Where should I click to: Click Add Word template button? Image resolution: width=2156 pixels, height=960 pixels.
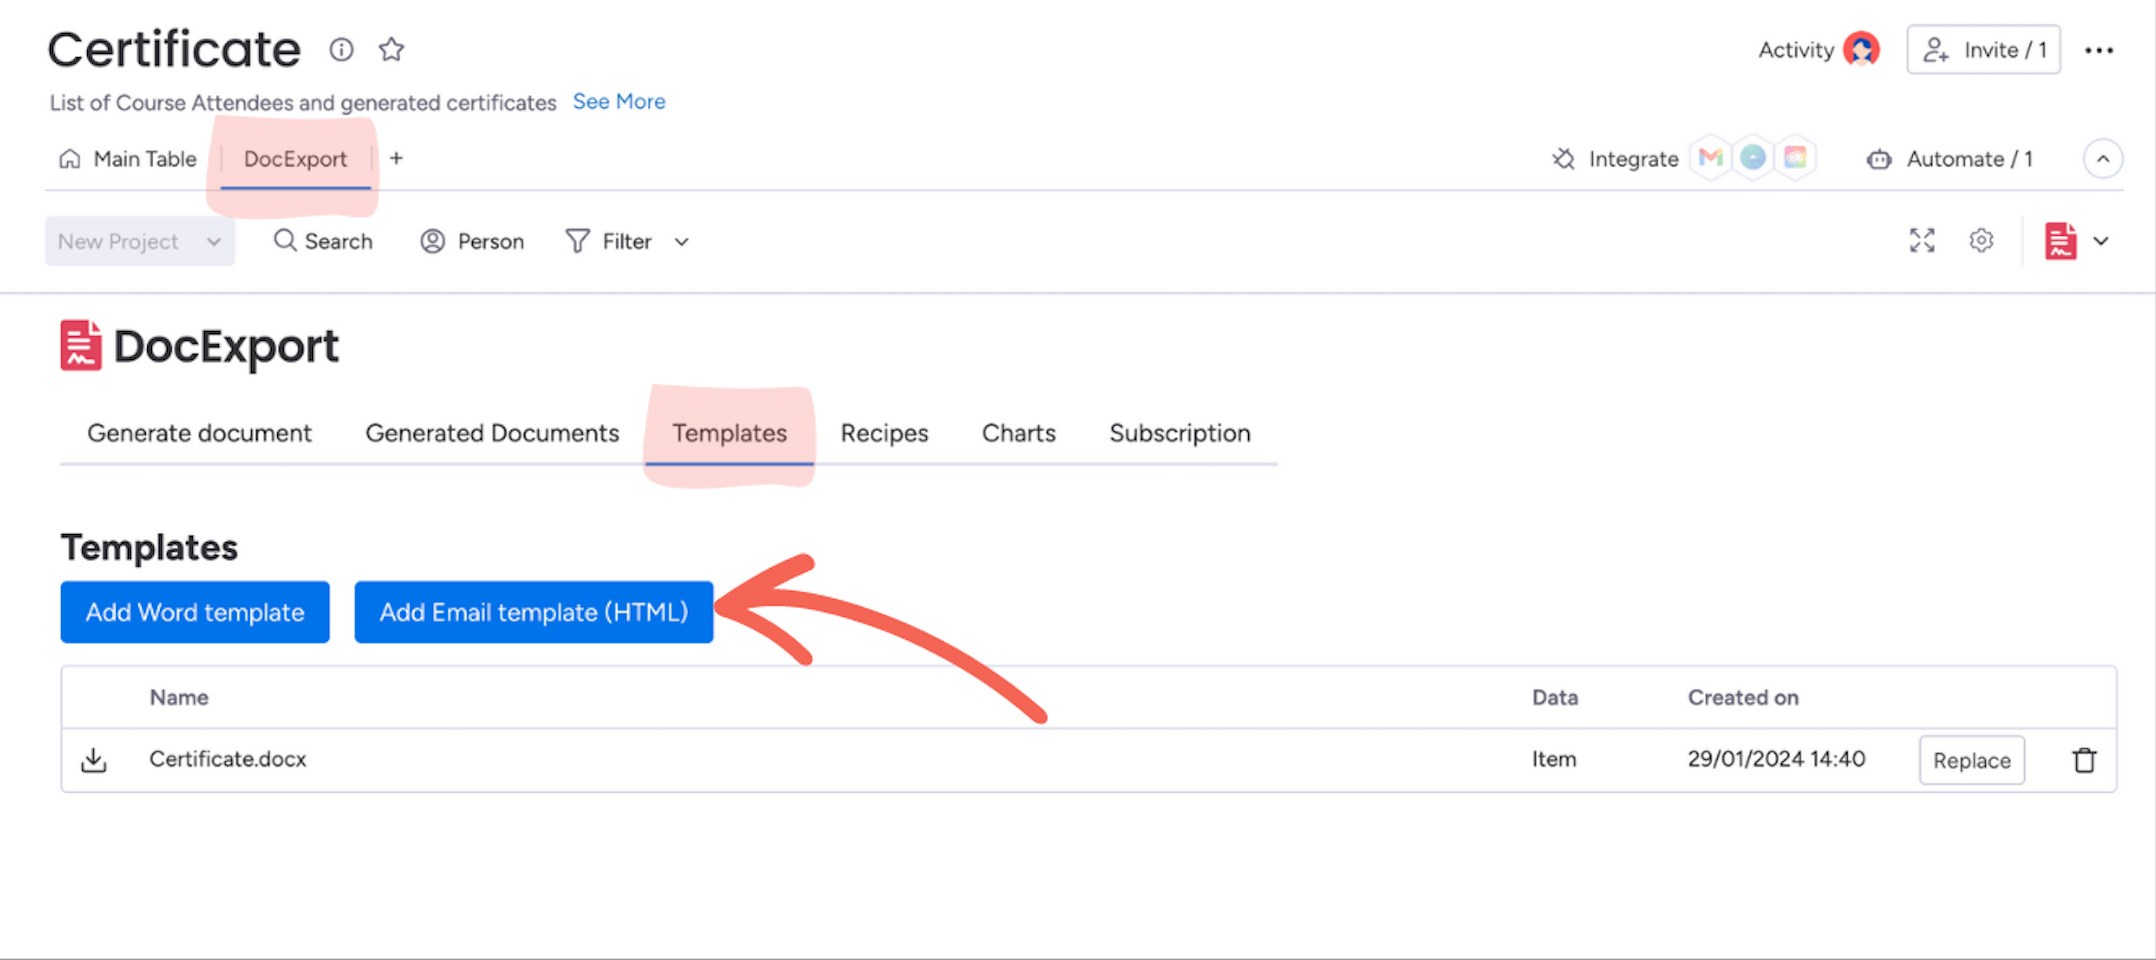click(195, 612)
